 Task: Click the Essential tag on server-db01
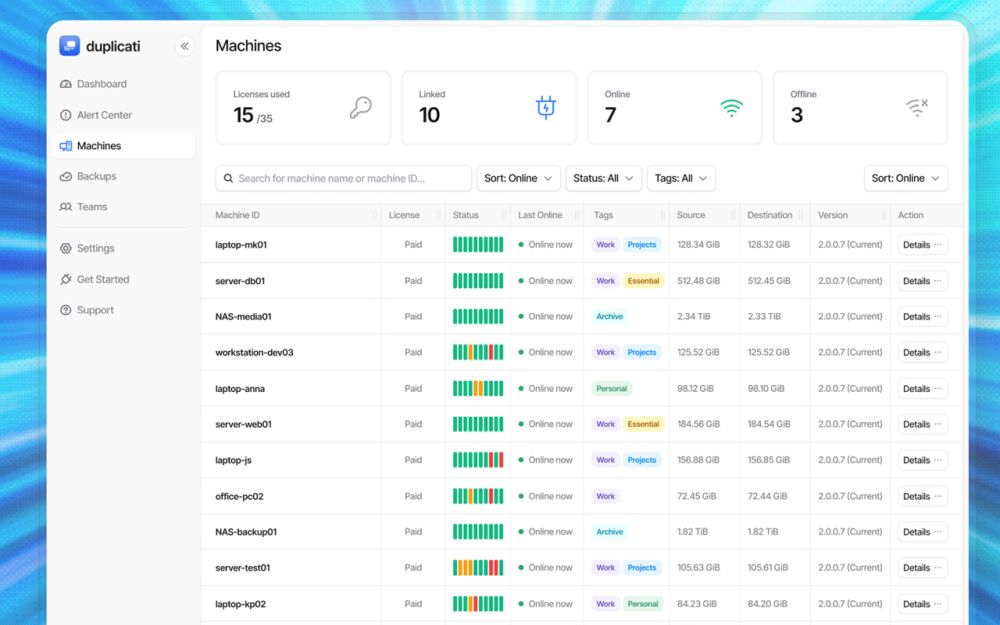(x=643, y=281)
